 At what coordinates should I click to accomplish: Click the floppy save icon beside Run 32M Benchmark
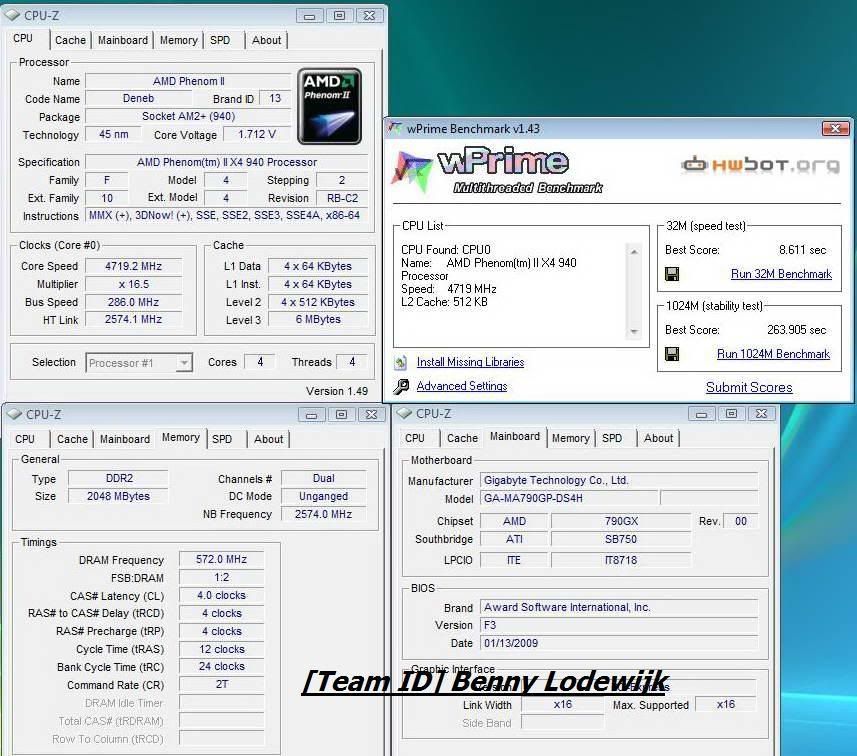pos(672,274)
